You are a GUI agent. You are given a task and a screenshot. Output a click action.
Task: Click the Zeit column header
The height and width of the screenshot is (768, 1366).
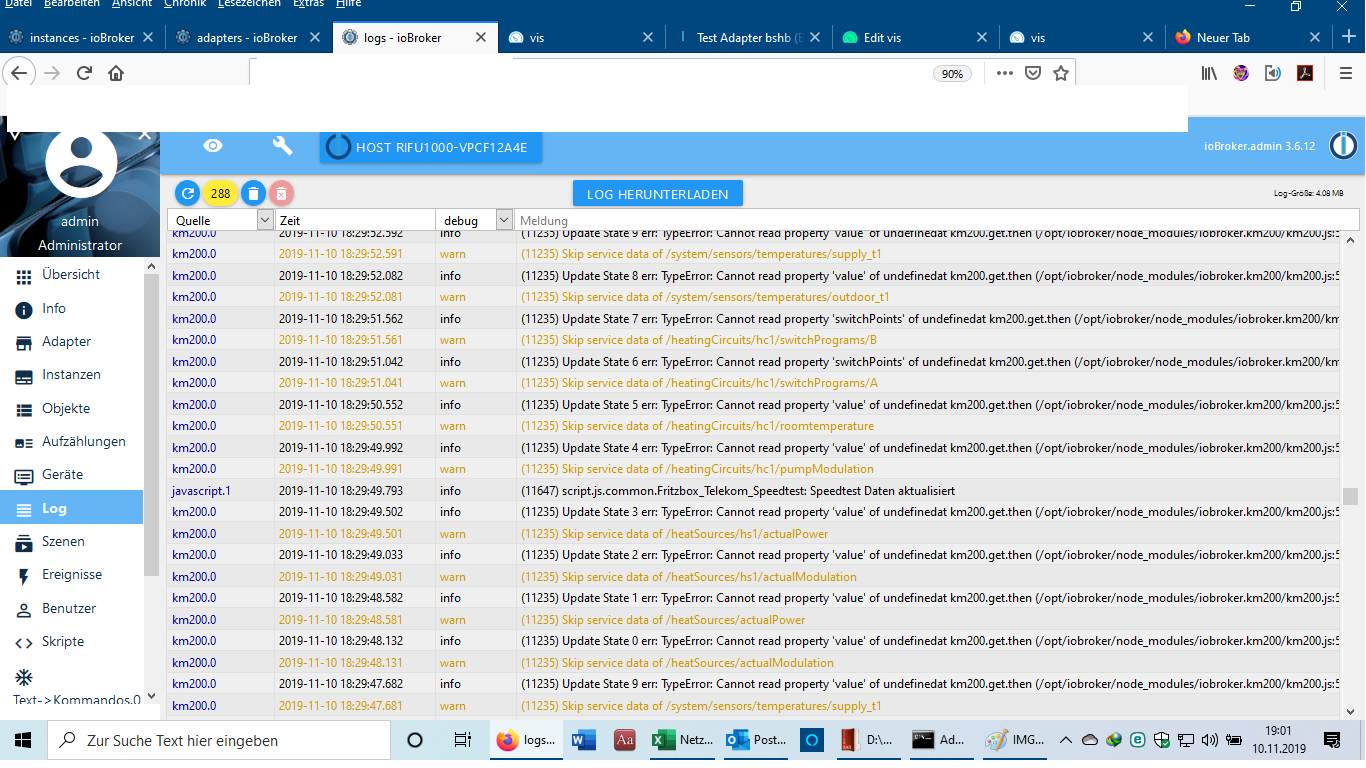pos(288,220)
